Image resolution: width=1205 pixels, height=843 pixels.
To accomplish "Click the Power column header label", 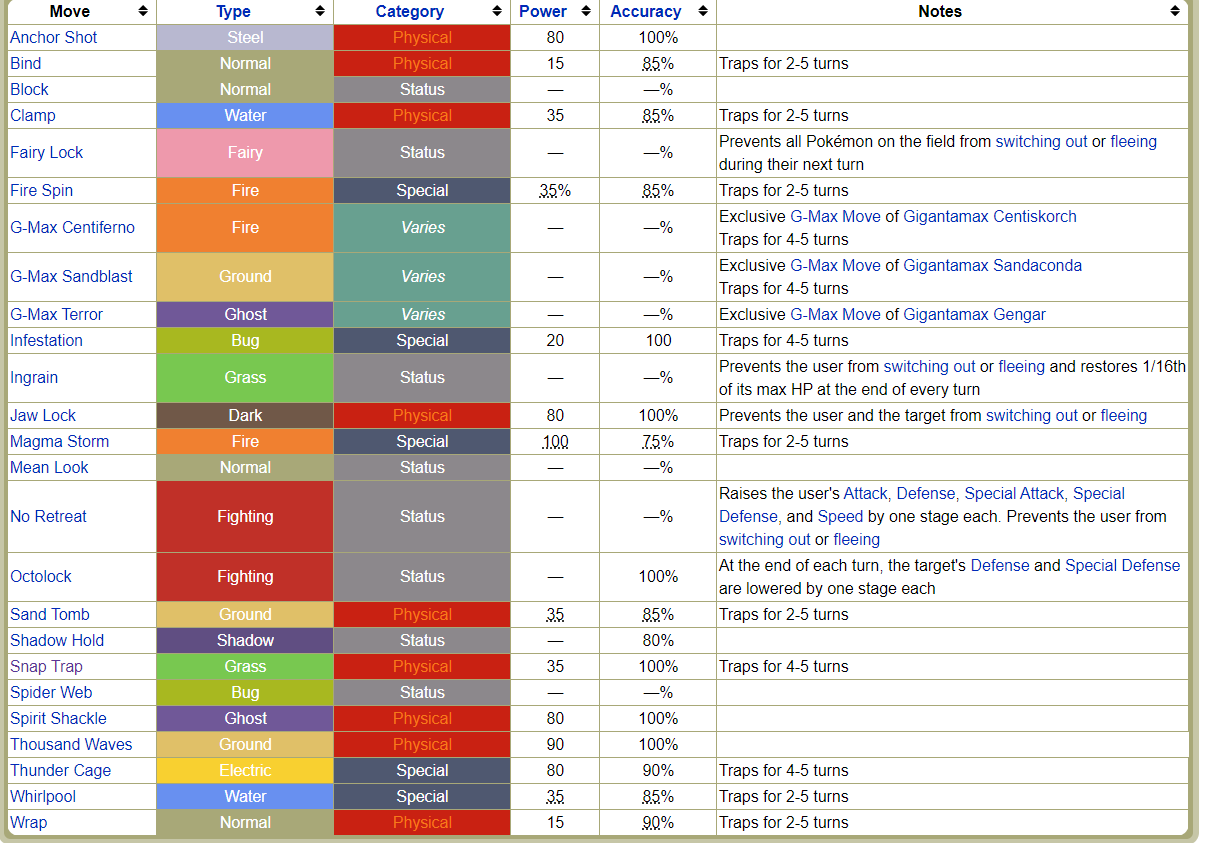I will tap(543, 11).
